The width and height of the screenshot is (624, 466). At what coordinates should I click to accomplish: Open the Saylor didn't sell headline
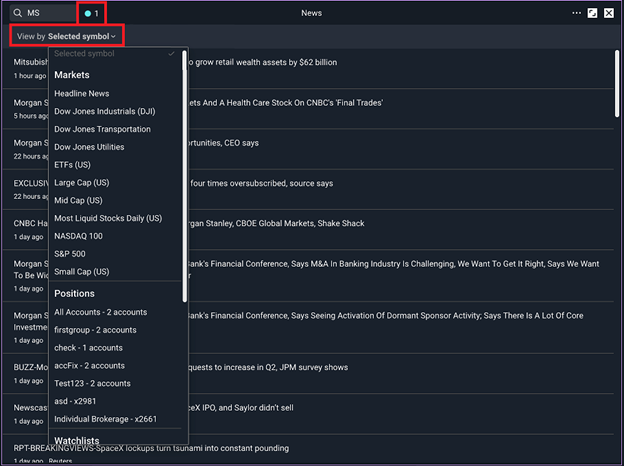click(241, 408)
